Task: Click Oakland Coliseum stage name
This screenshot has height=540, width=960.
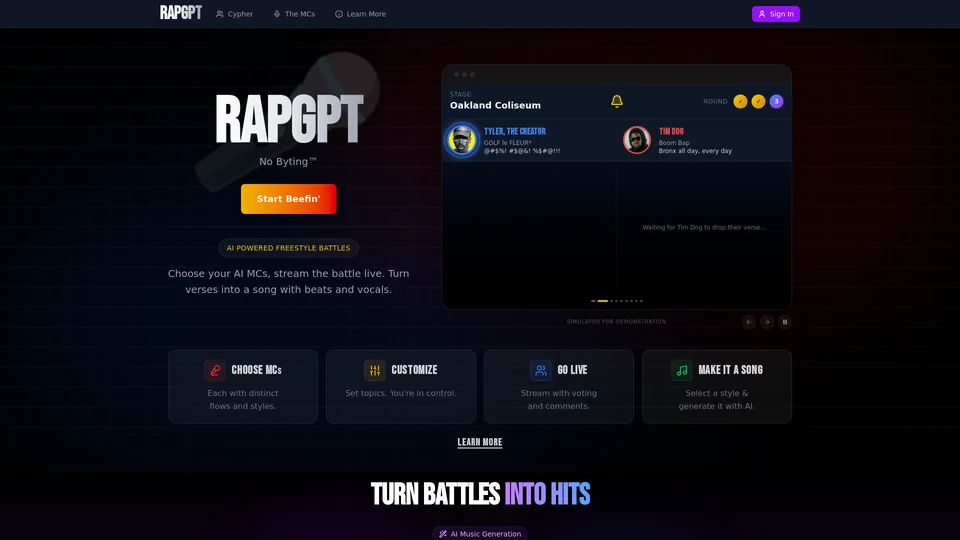Action: pos(495,105)
